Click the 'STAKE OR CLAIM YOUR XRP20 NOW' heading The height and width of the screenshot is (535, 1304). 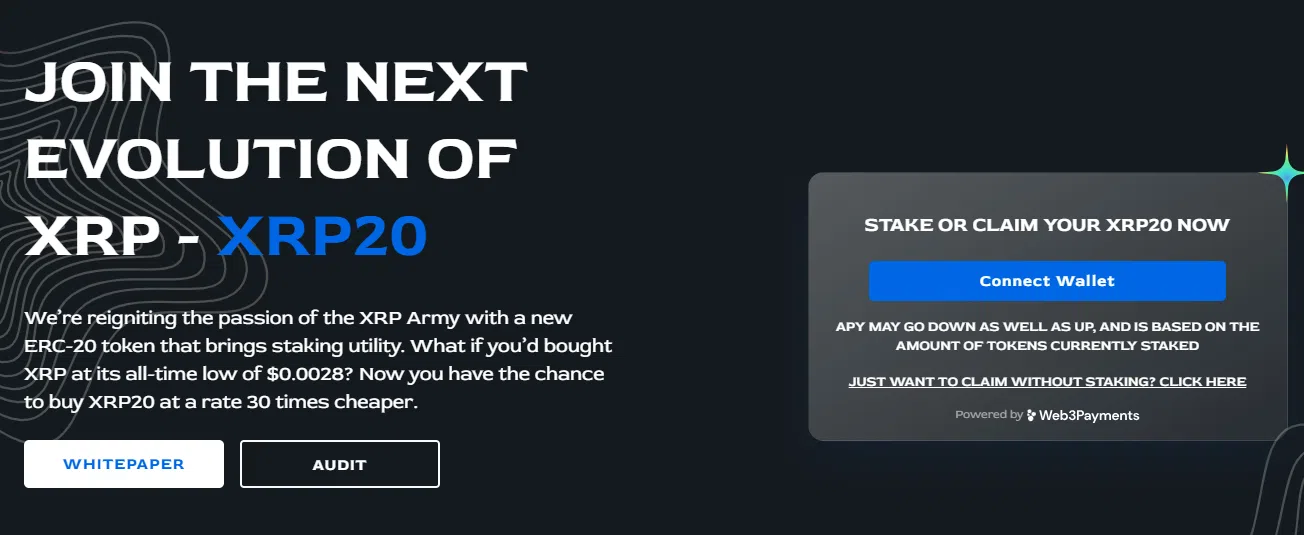pyautogui.click(x=1046, y=225)
